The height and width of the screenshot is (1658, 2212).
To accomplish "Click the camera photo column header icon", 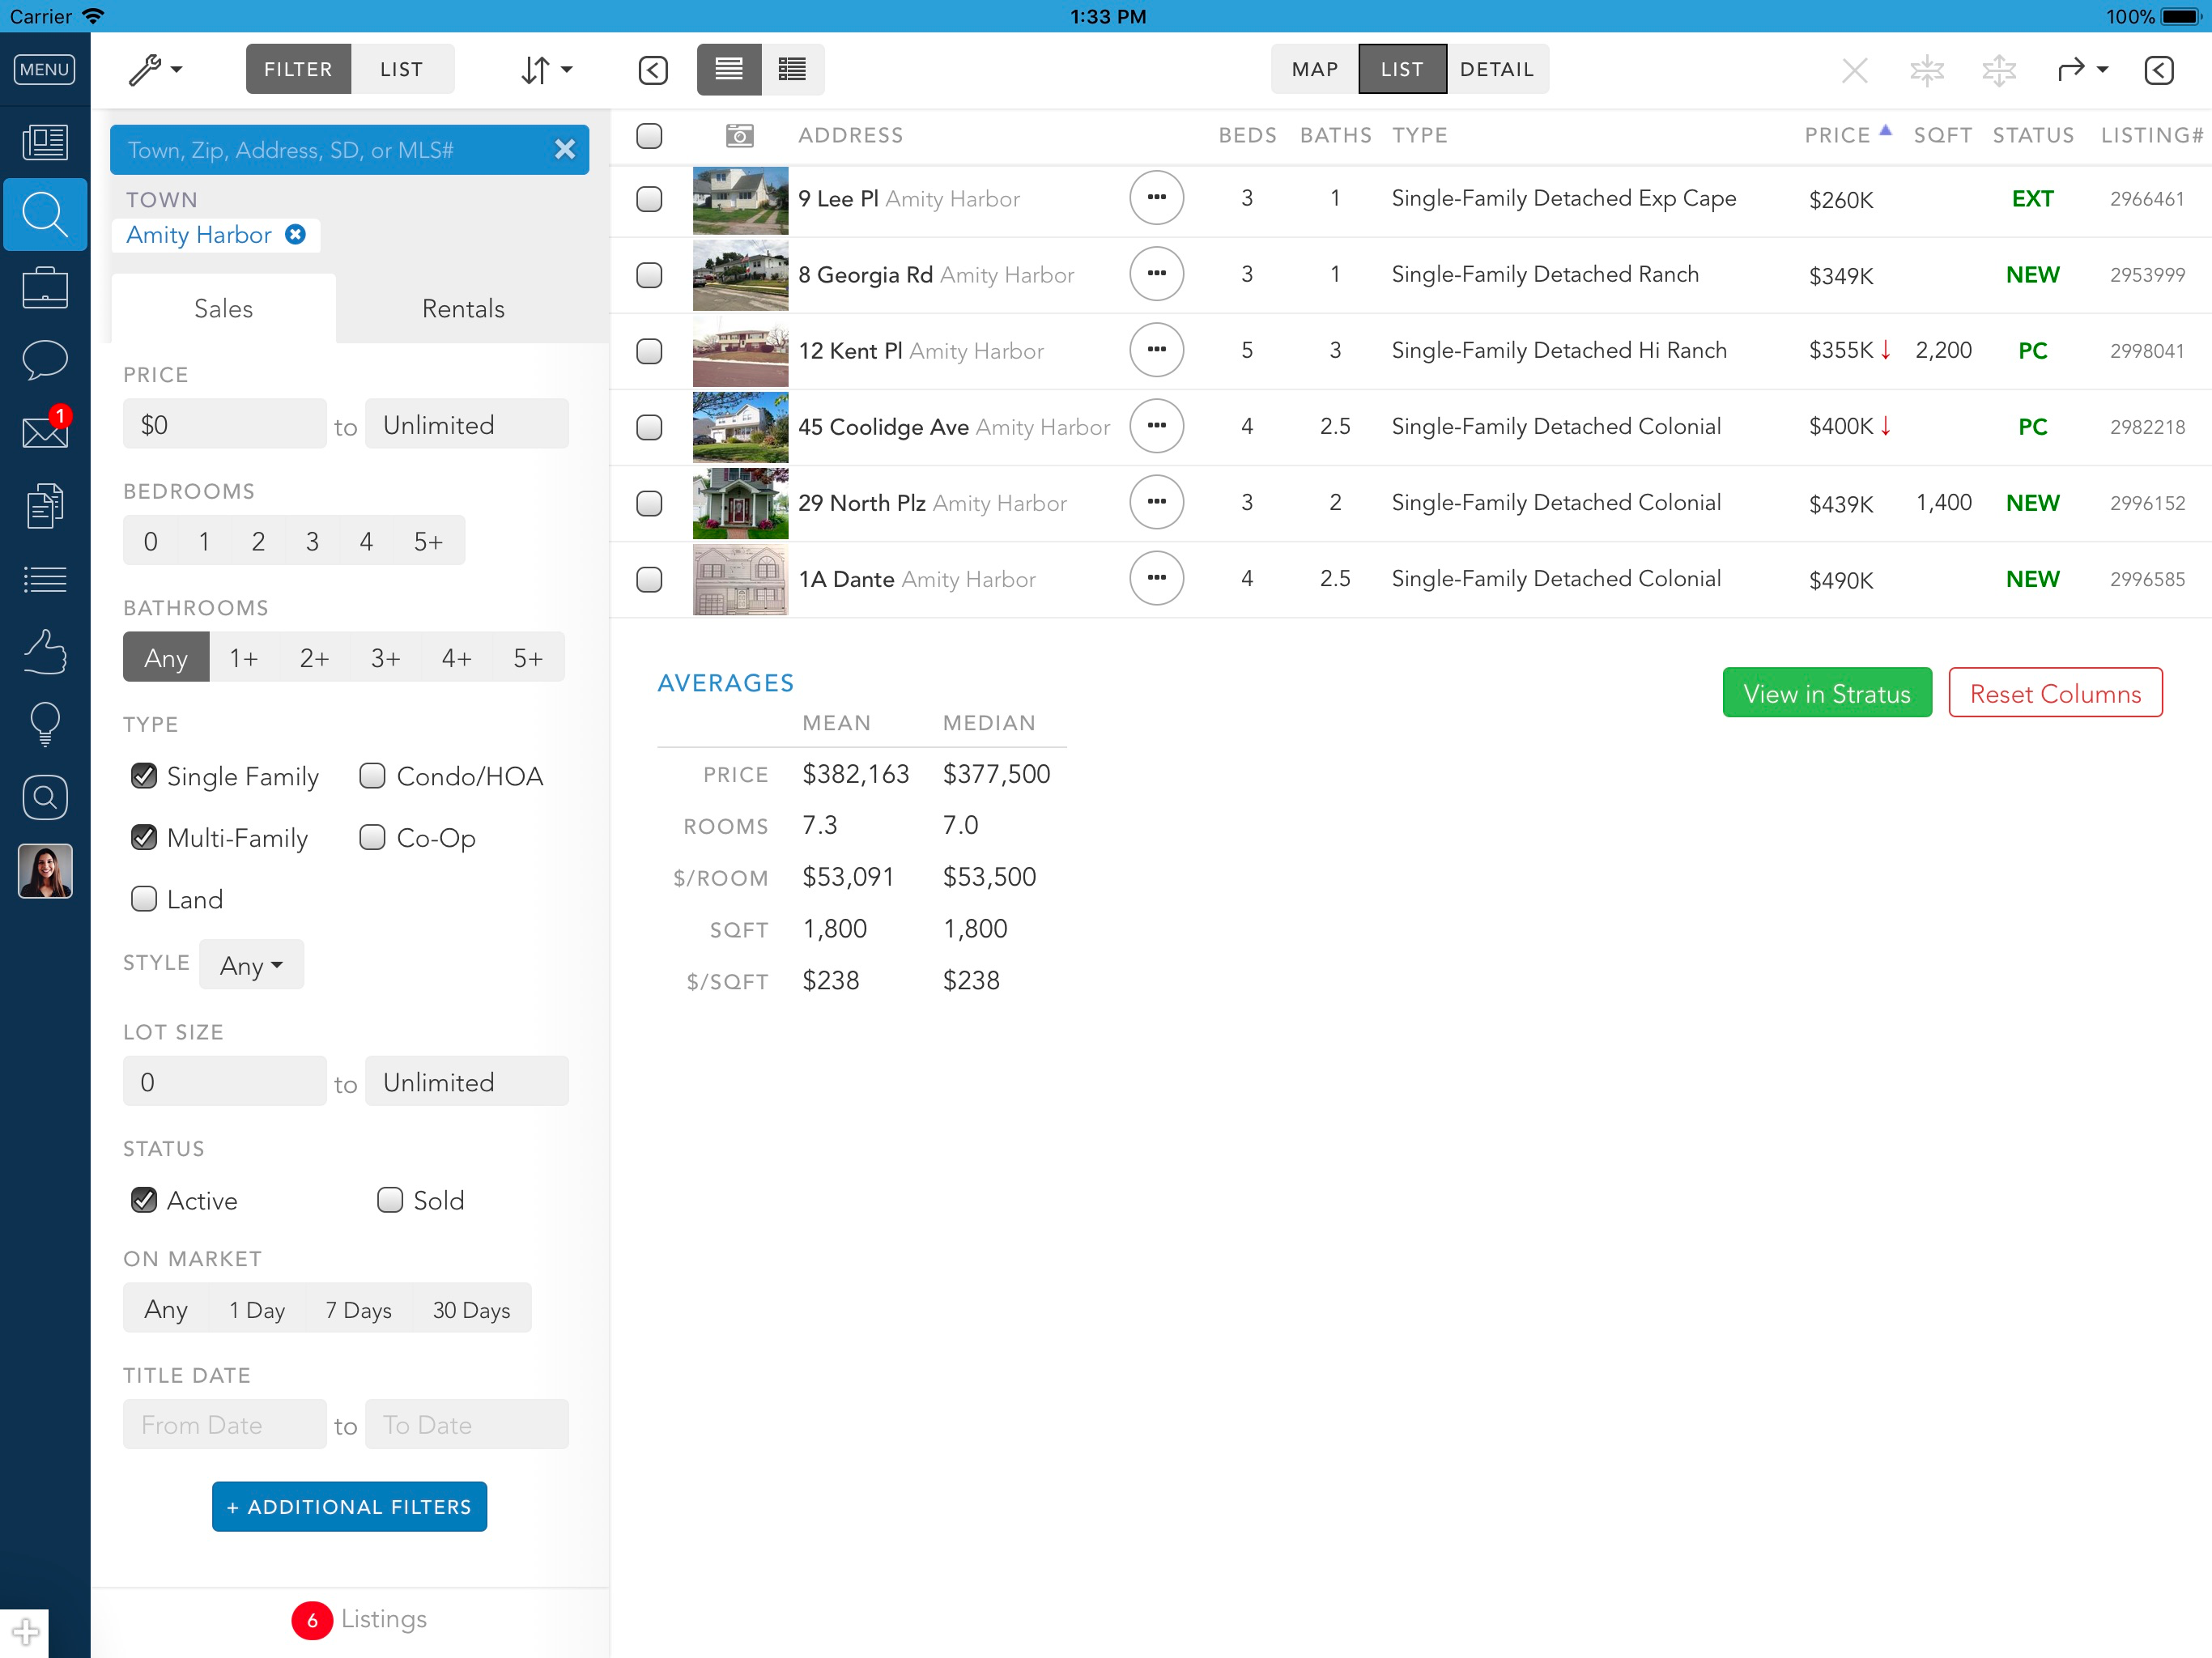I will click(739, 135).
